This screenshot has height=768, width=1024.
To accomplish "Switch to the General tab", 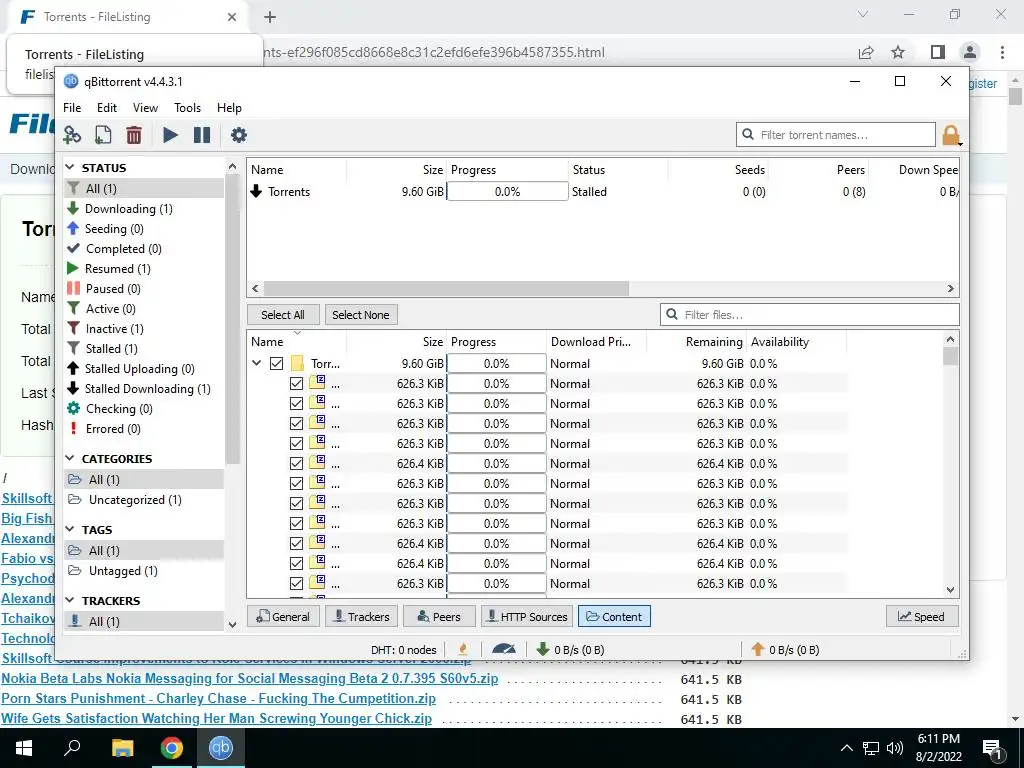I will pos(283,616).
